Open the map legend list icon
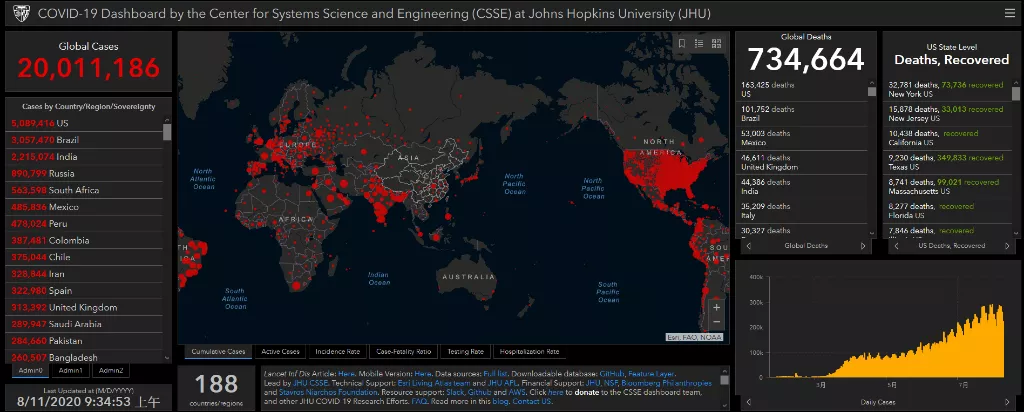Image resolution: width=1024 pixels, height=412 pixels. (x=699, y=44)
